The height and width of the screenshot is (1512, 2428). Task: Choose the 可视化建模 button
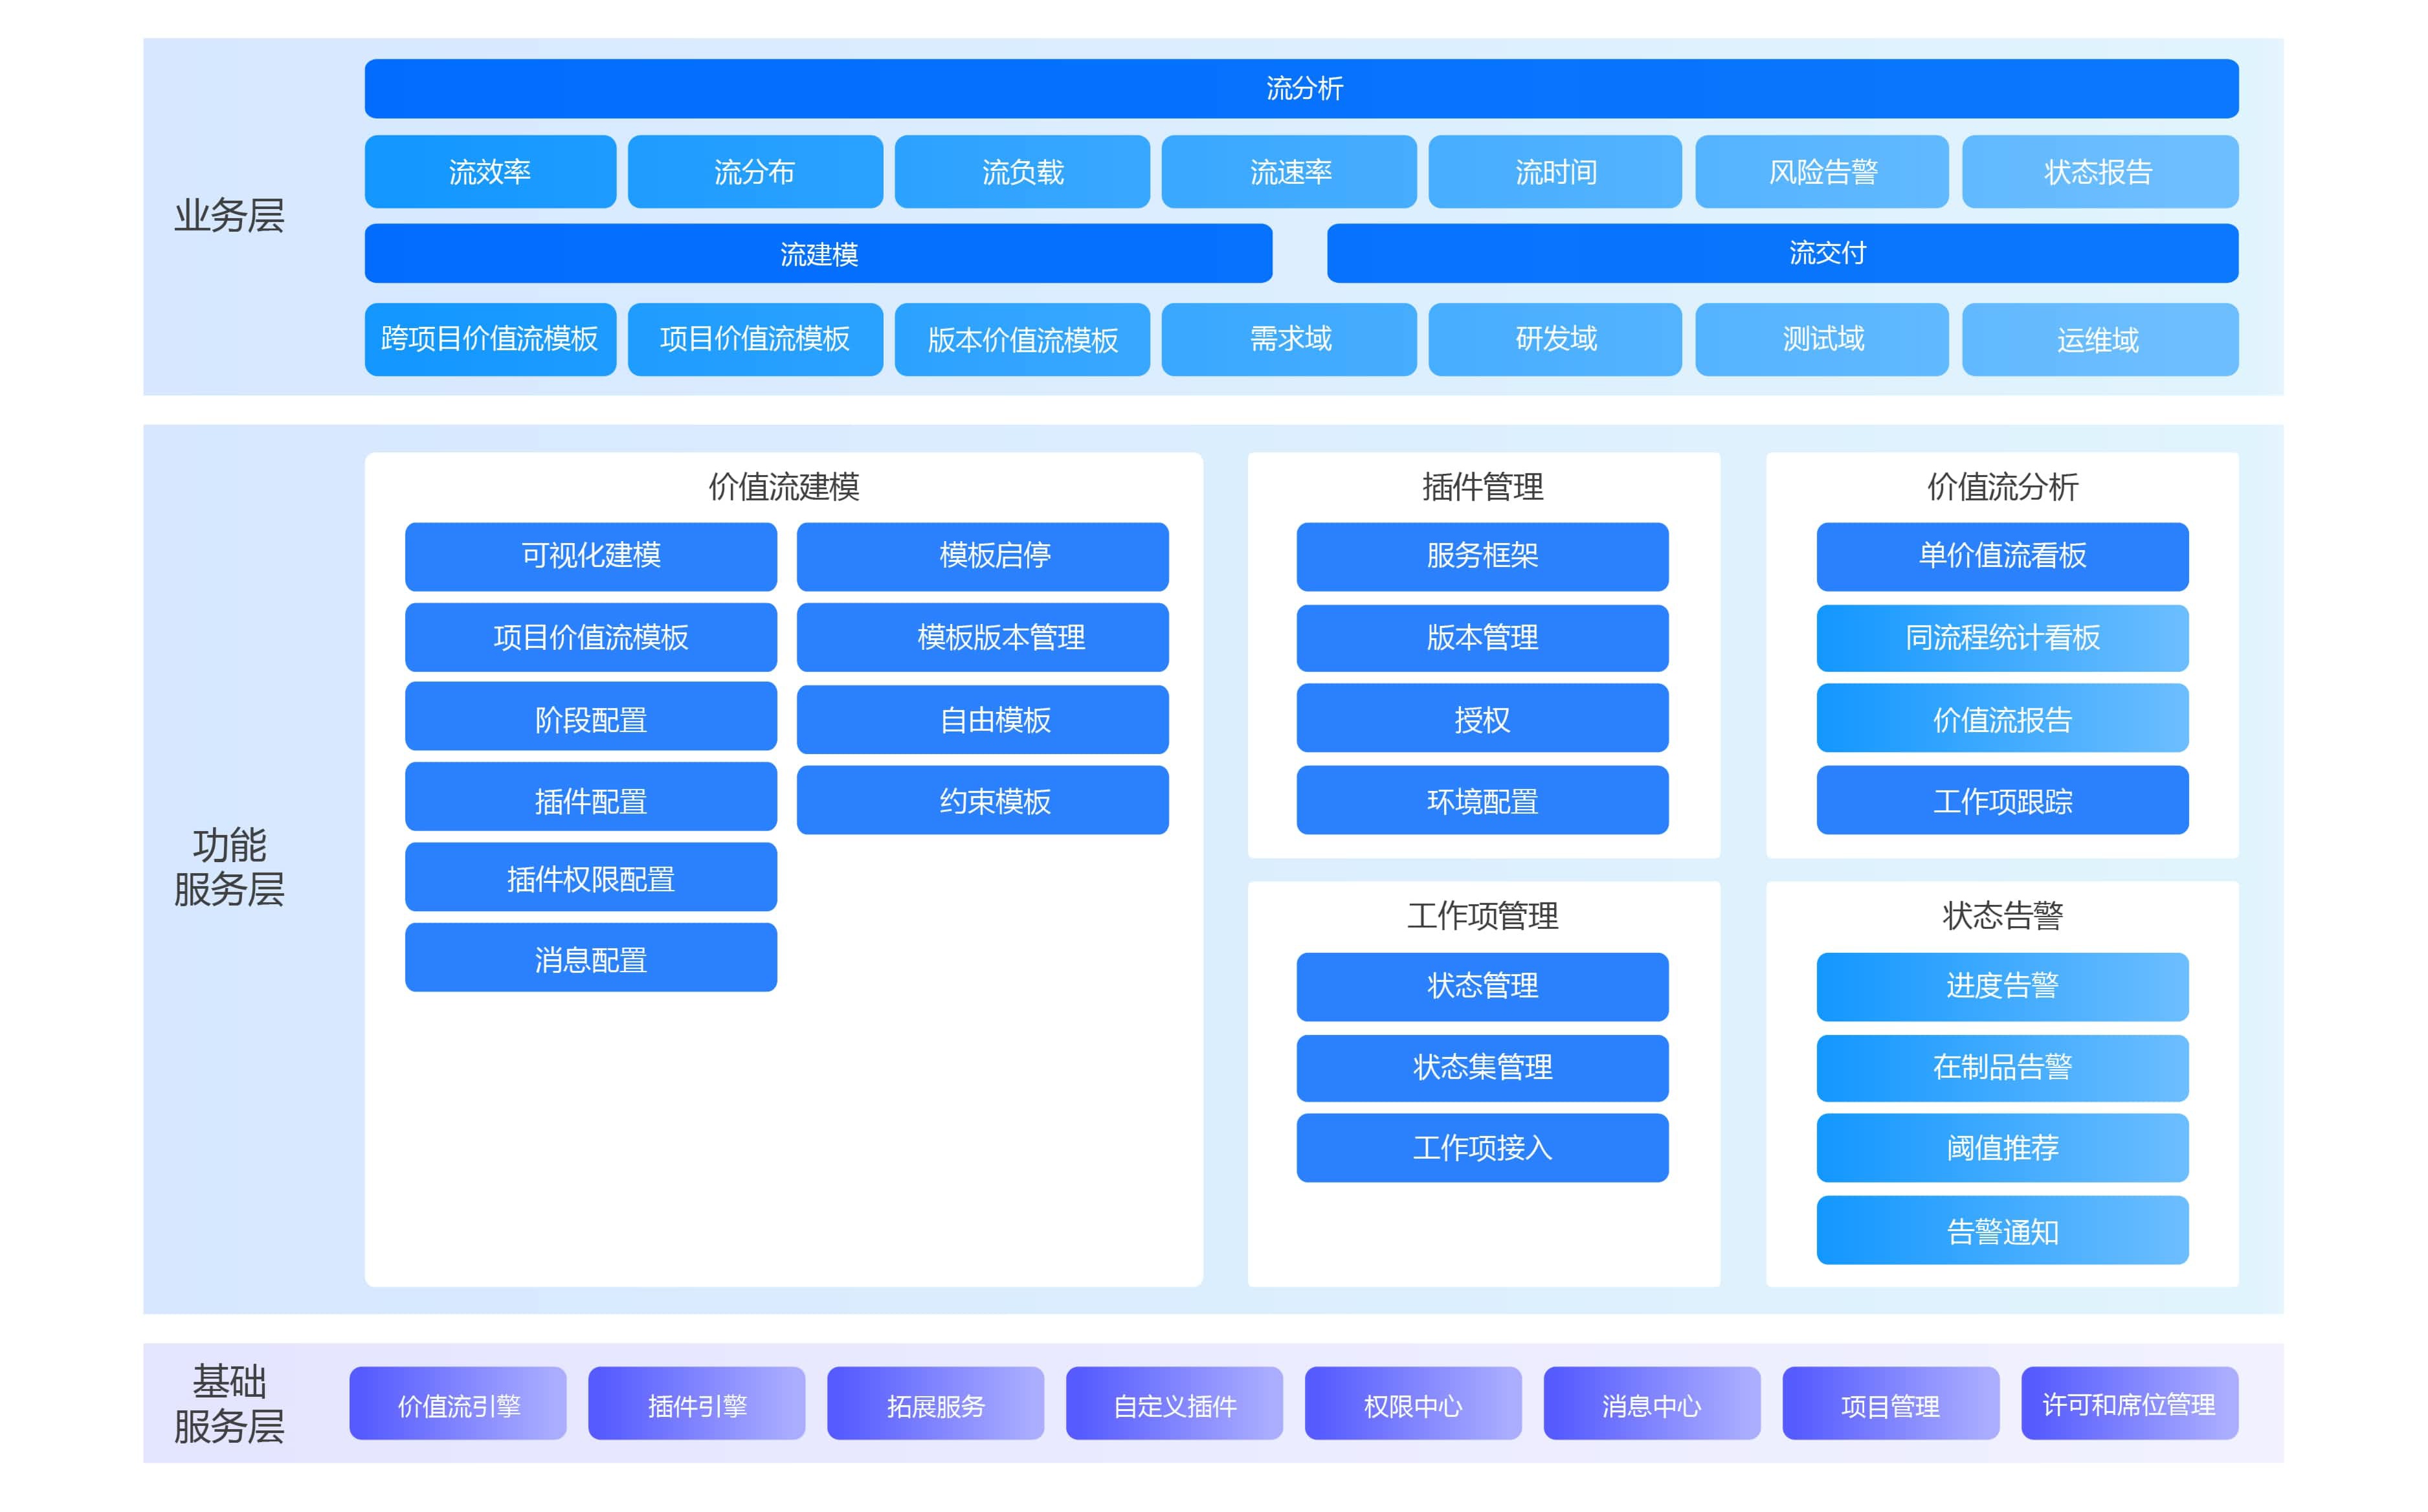pyautogui.click(x=590, y=556)
